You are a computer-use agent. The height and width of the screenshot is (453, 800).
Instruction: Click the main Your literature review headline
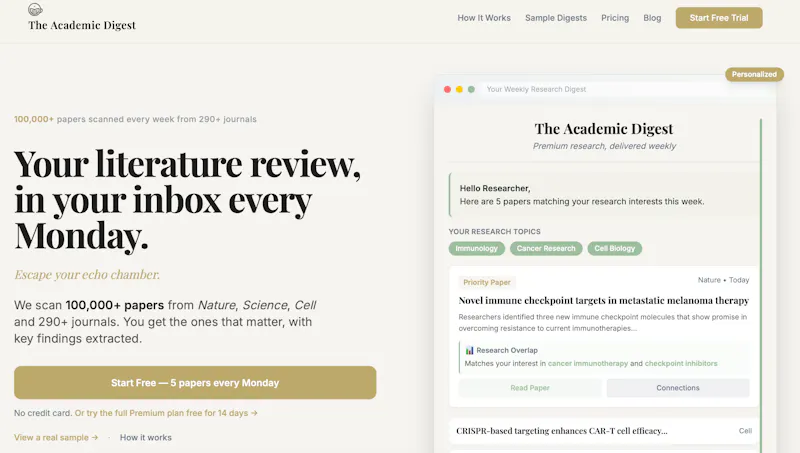click(x=187, y=200)
